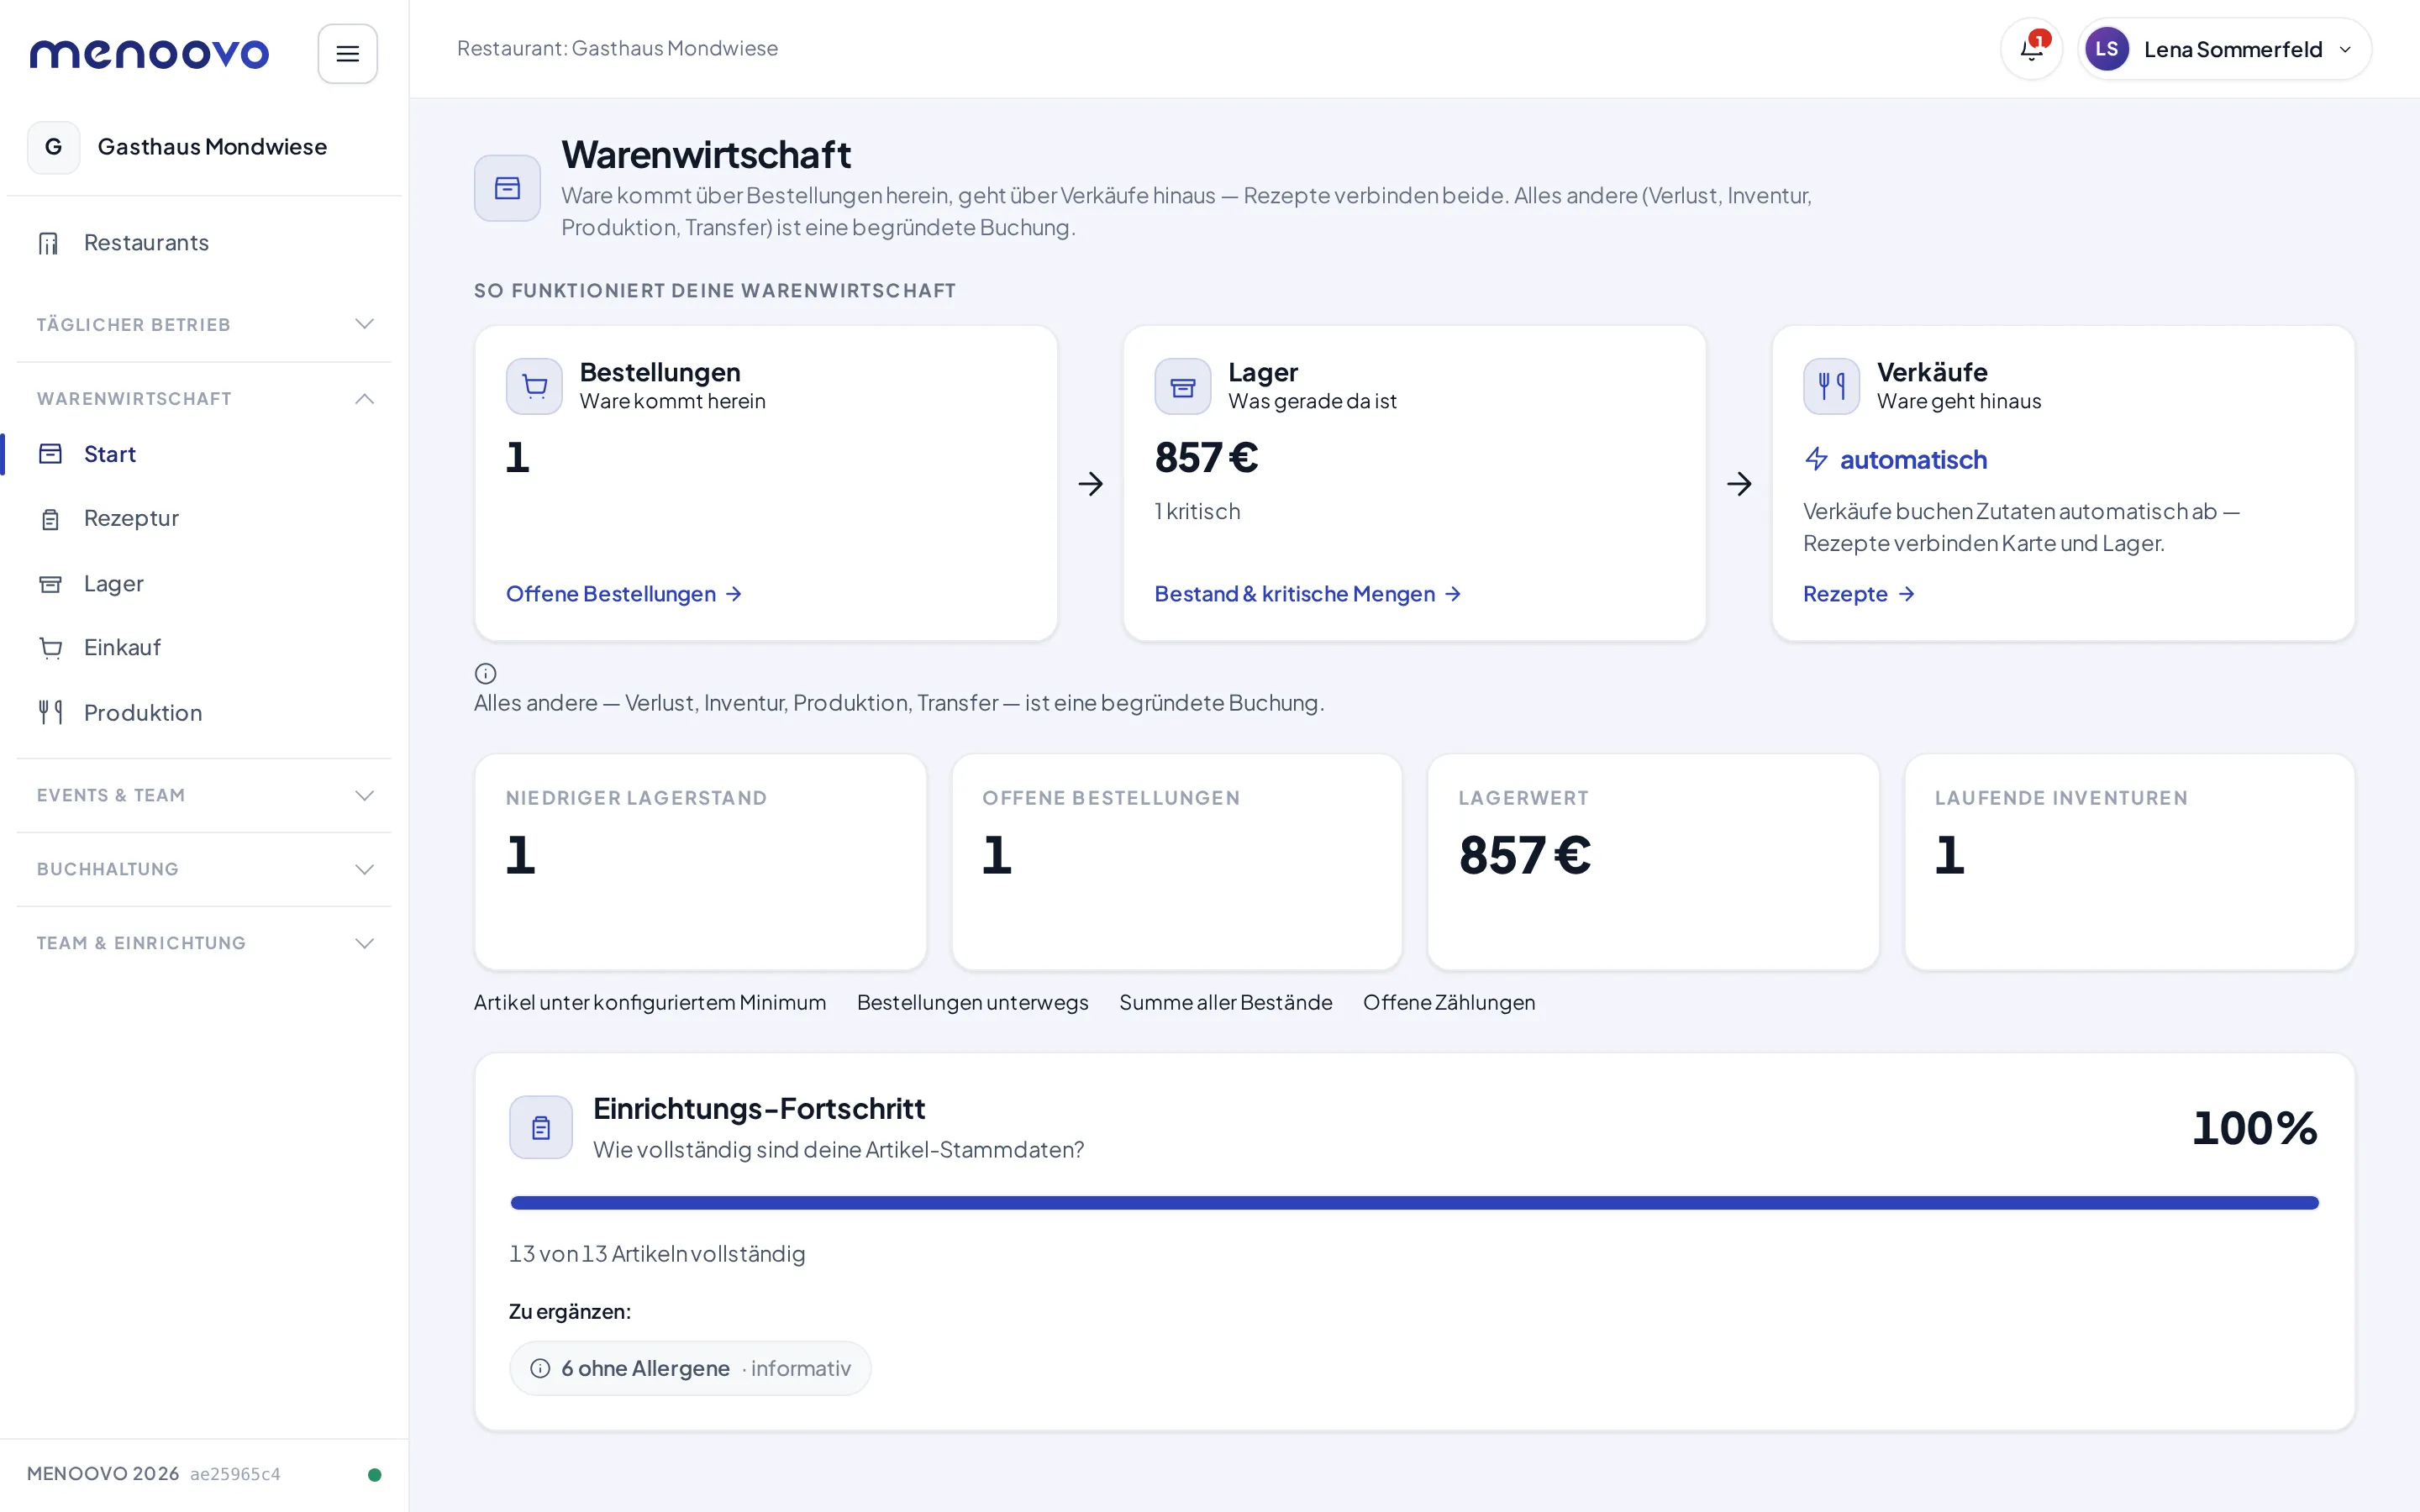This screenshot has width=2420, height=1512.
Task: Click the info circle icon above the note
Action: tap(485, 674)
